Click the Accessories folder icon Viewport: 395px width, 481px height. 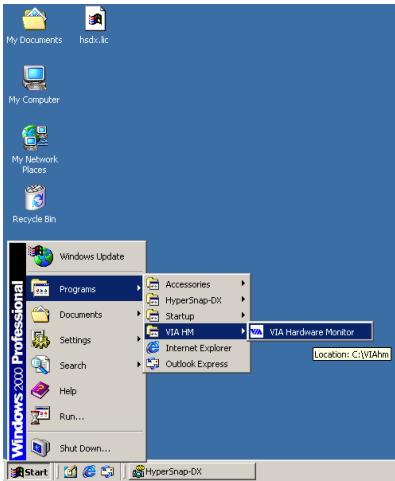pos(153,284)
